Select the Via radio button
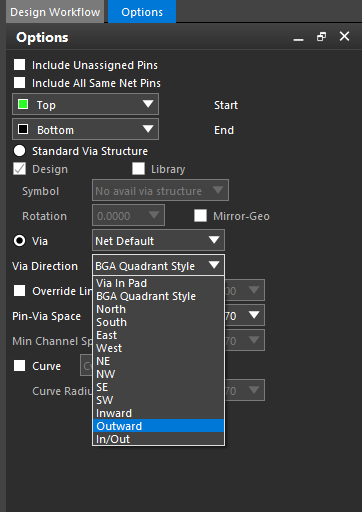The width and height of the screenshot is (362, 512). (x=19, y=241)
